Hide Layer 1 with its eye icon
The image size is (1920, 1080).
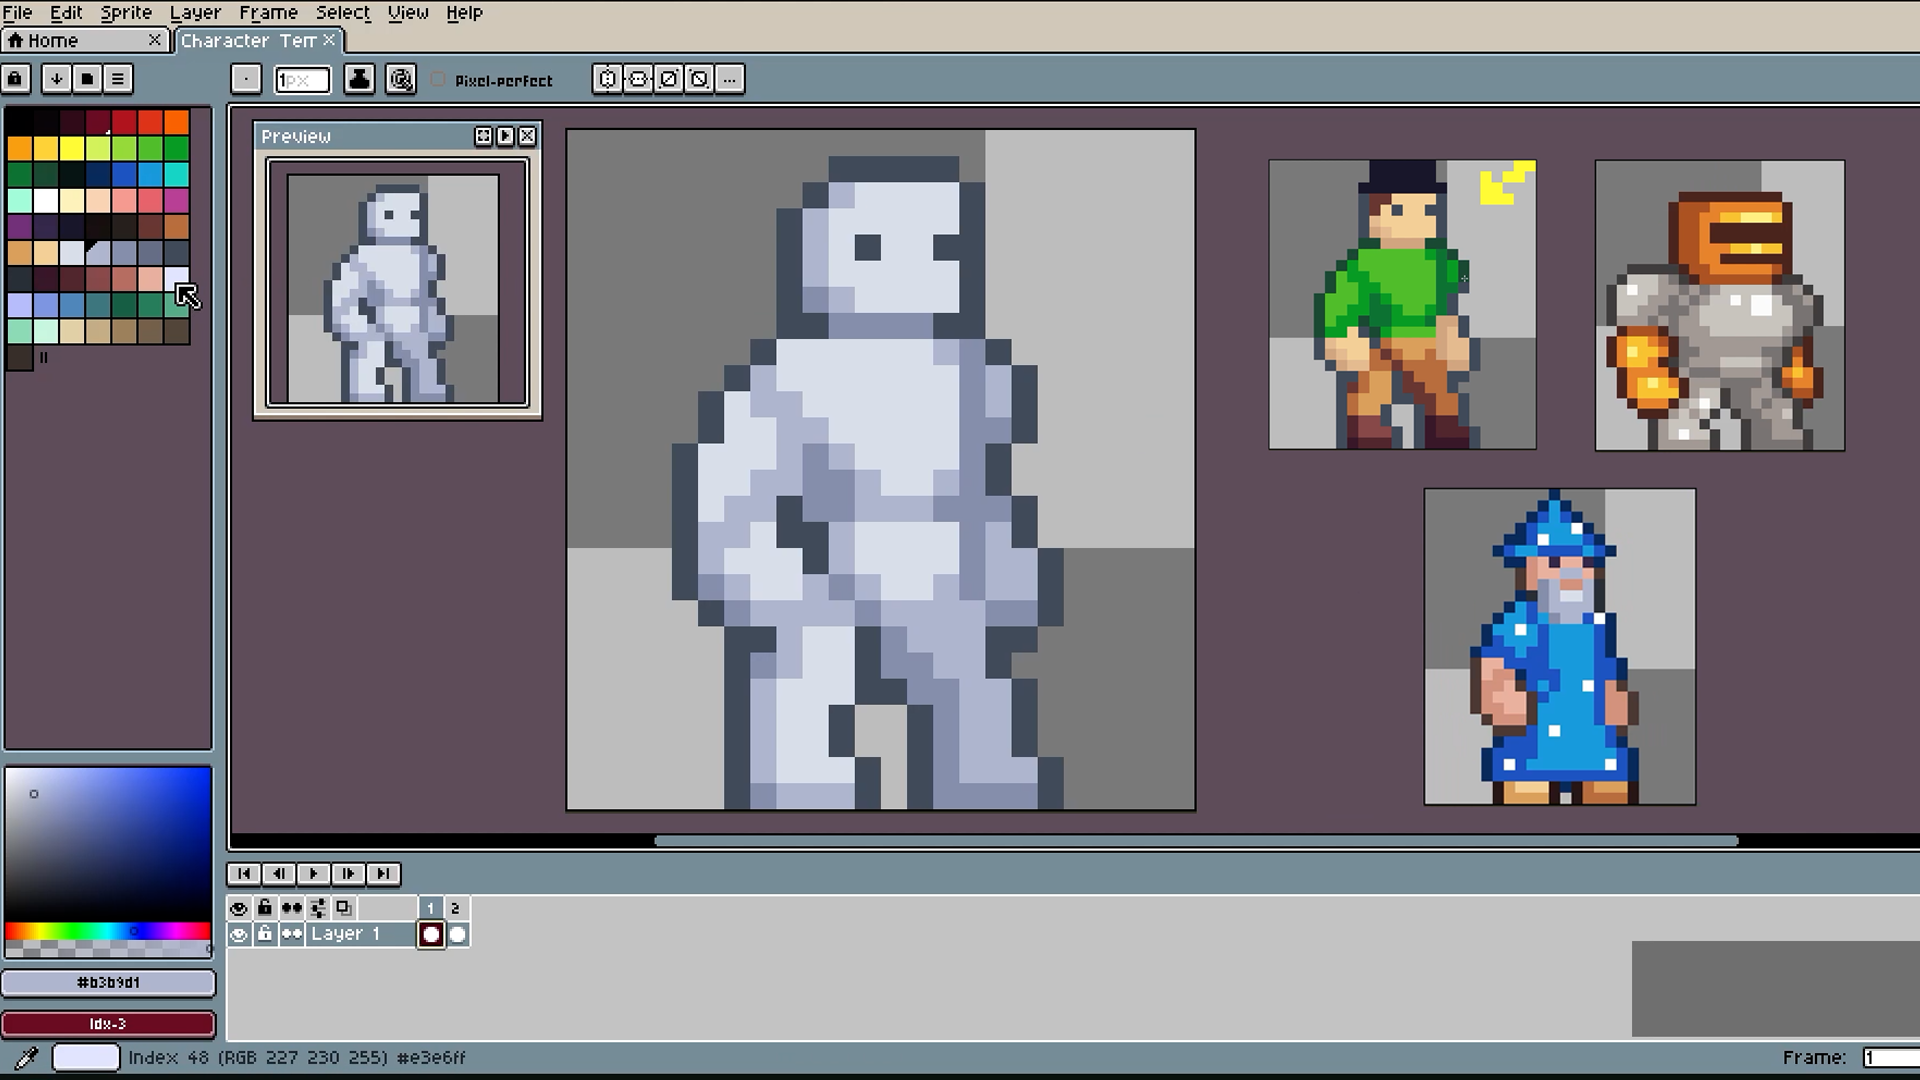(238, 934)
